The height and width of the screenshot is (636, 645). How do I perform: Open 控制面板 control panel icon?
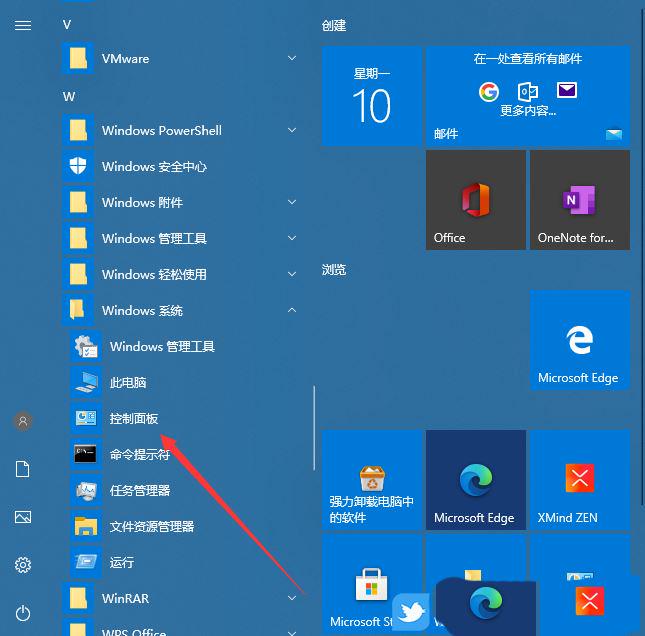(x=86, y=418)
